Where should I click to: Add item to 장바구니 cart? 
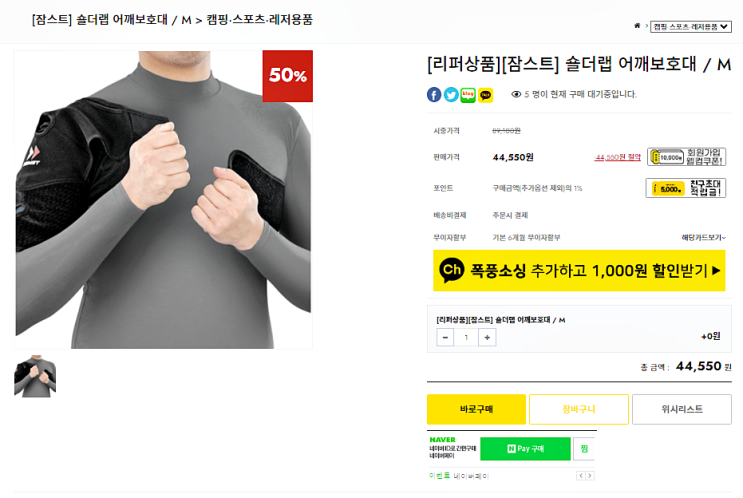[x=579, y=409]
